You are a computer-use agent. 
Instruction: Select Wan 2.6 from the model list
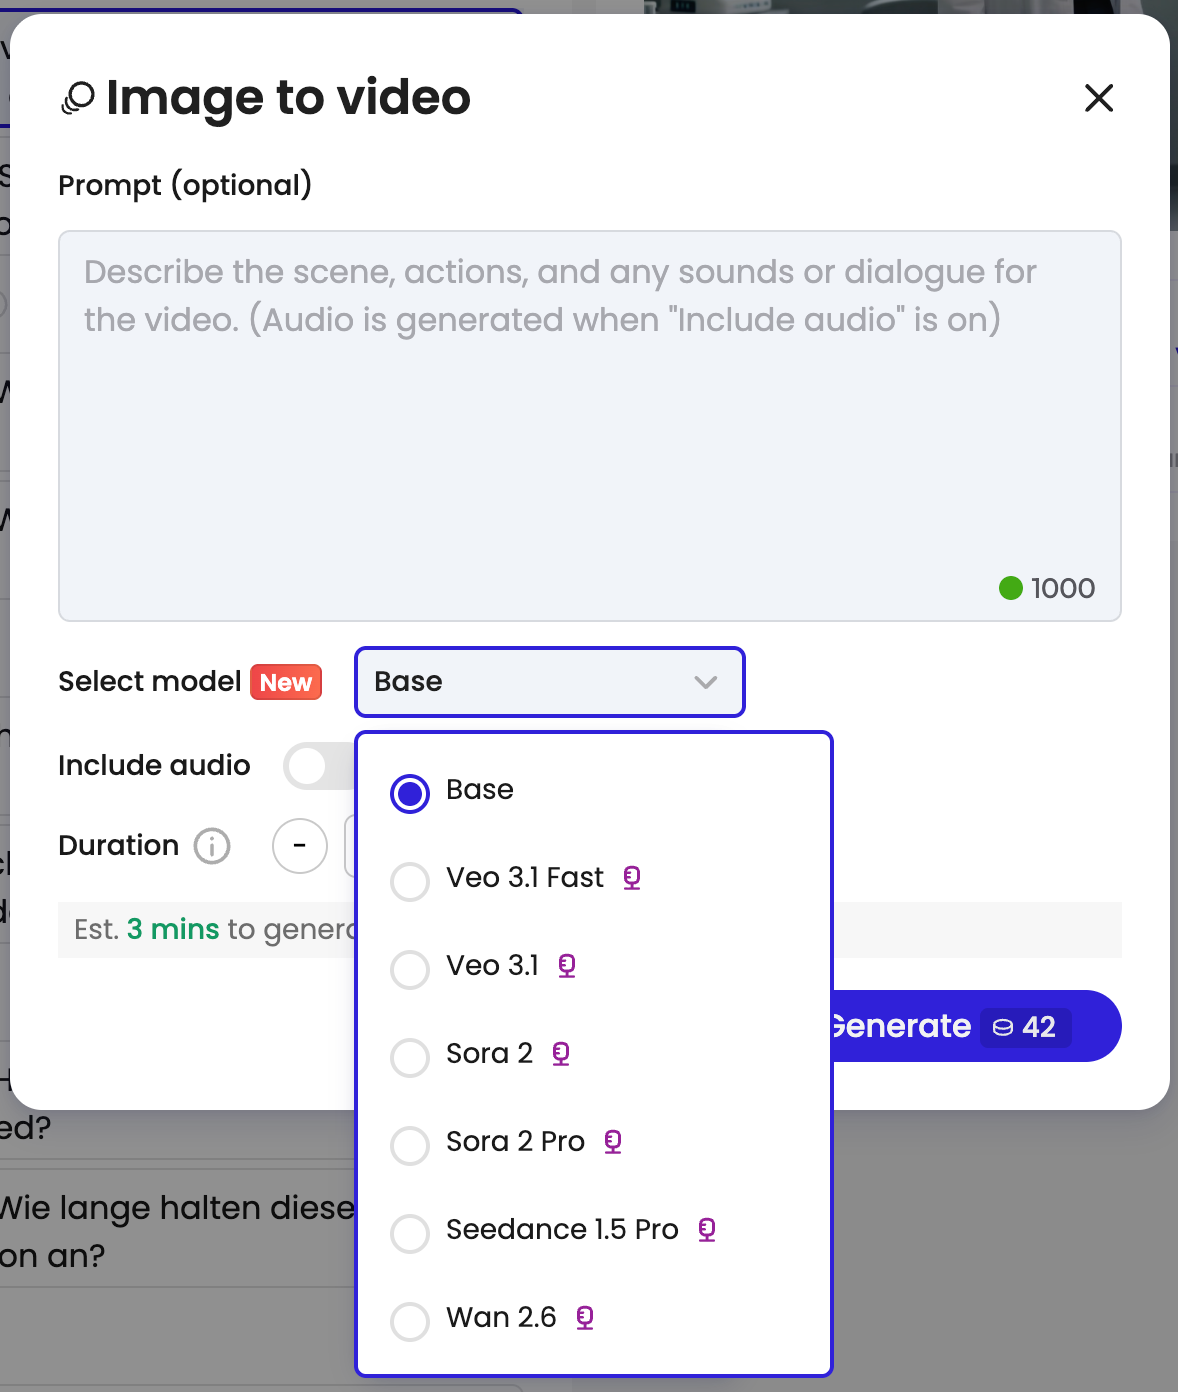point(410,1321)
